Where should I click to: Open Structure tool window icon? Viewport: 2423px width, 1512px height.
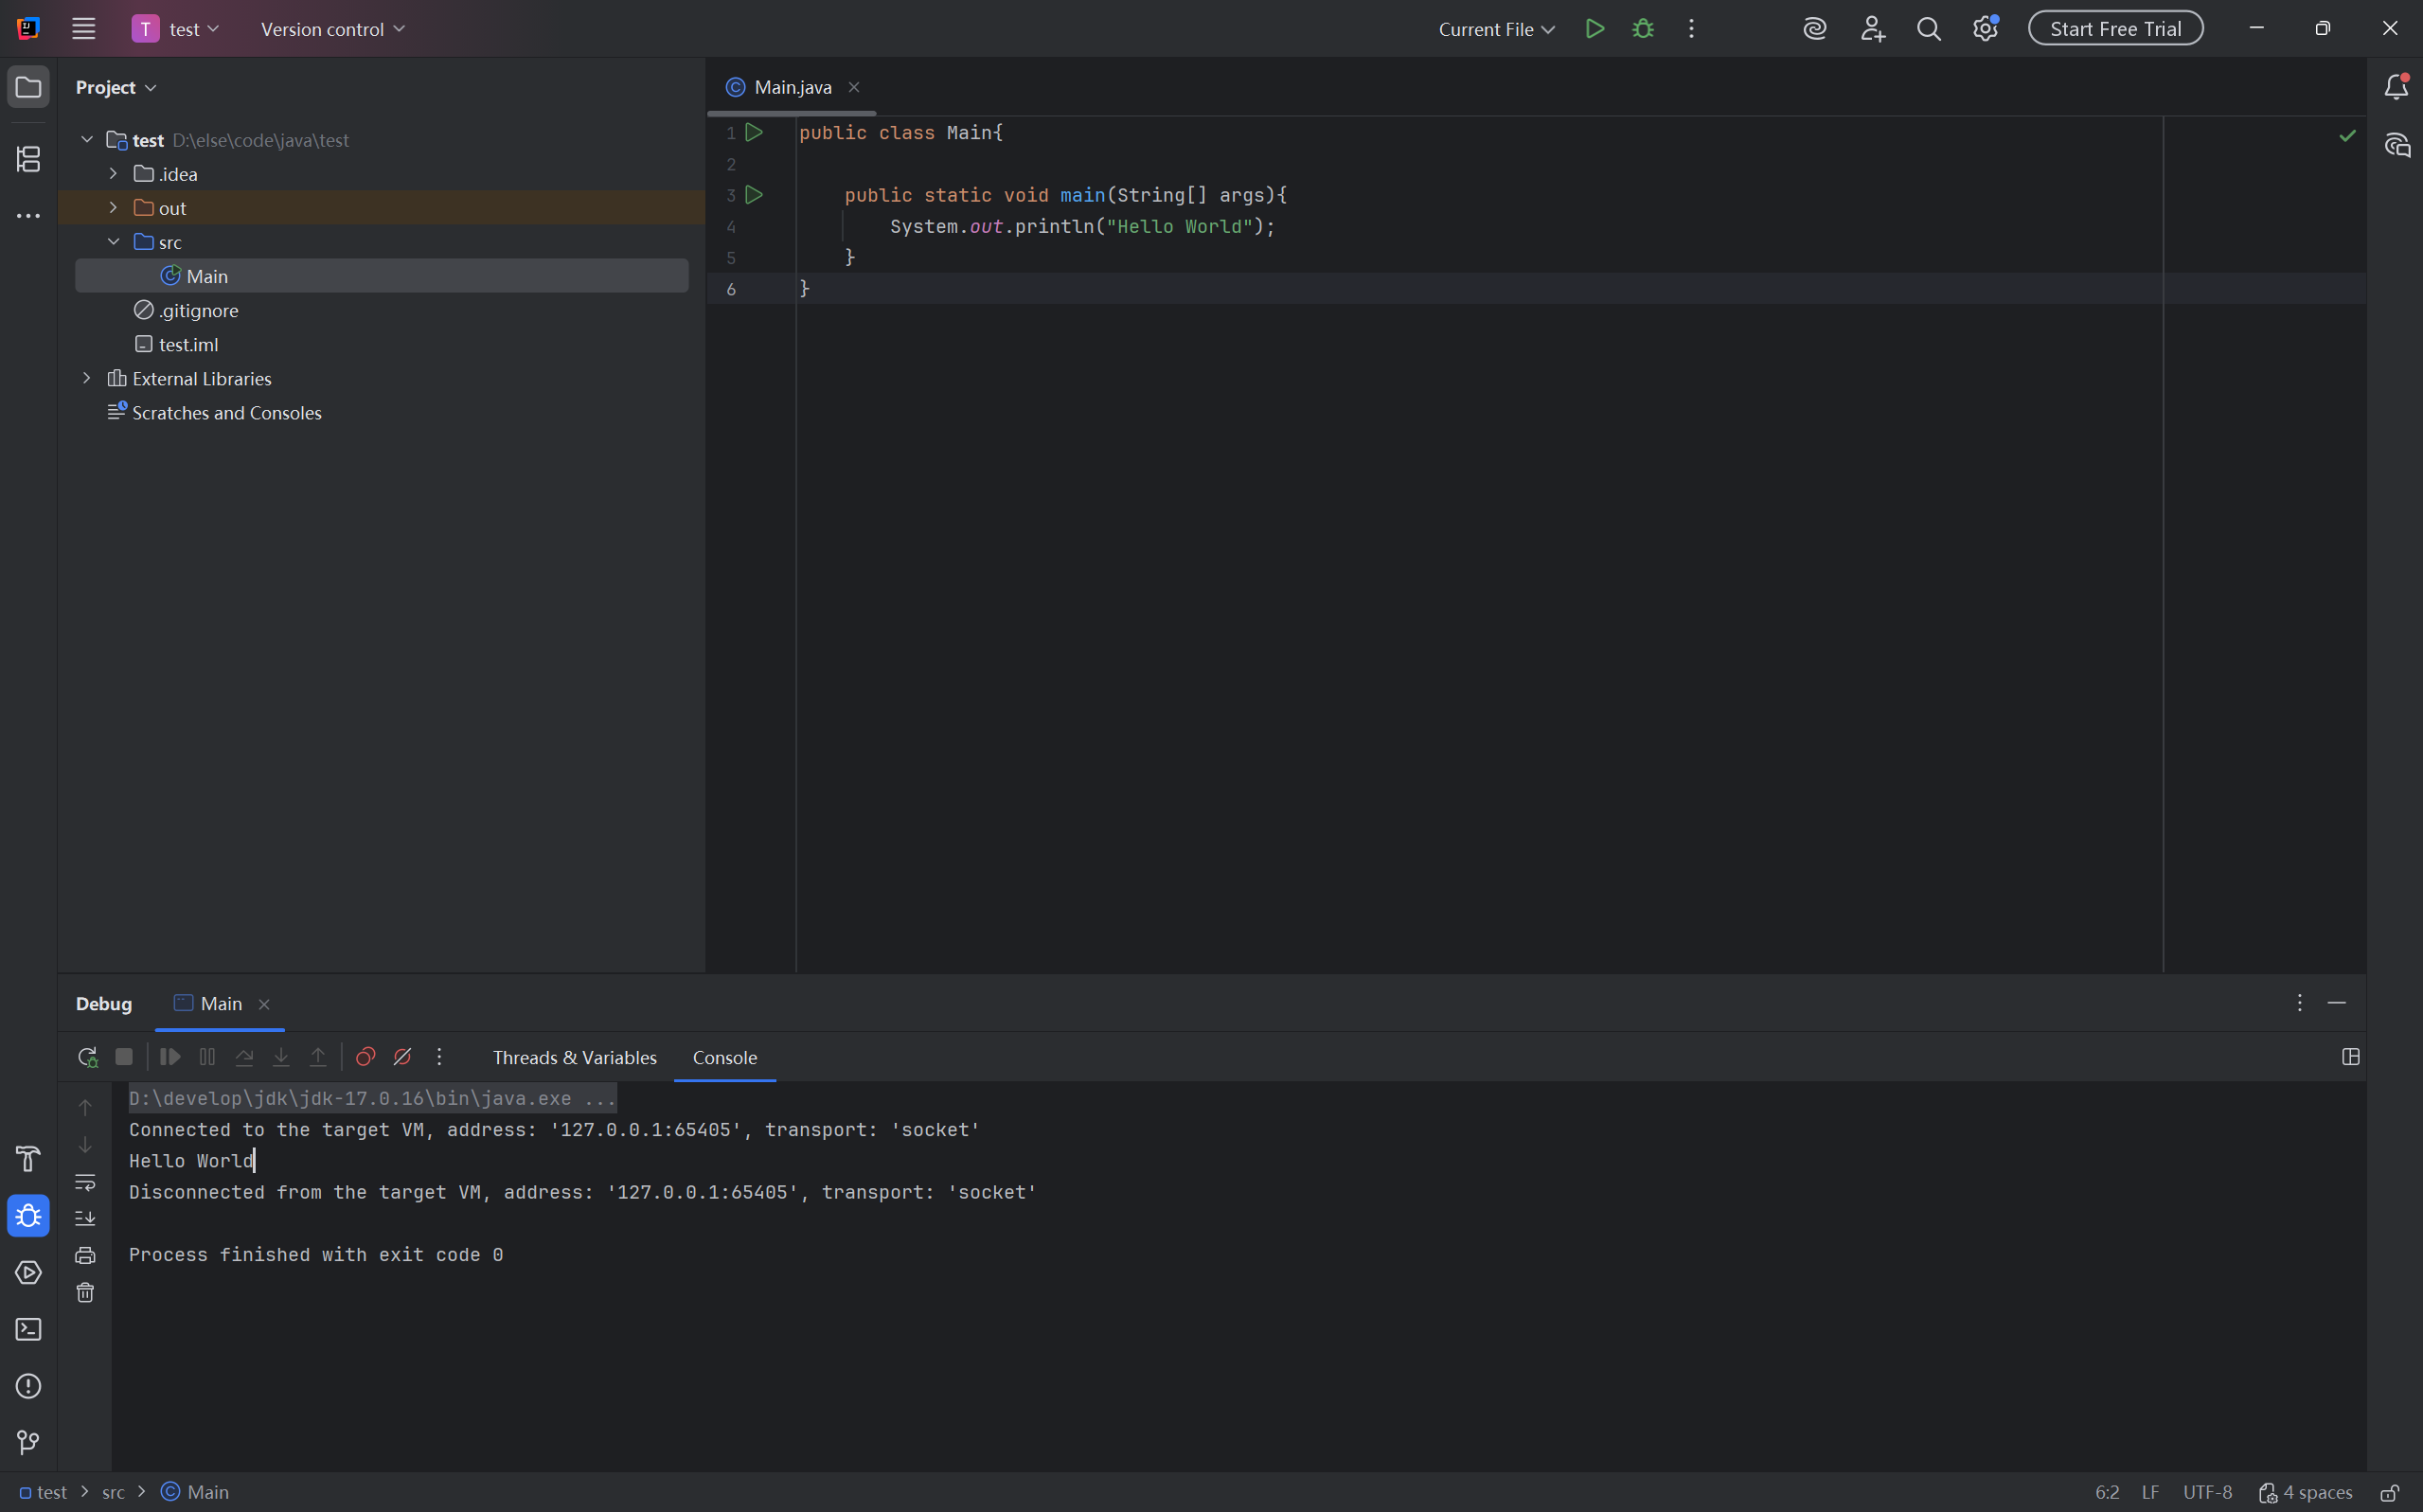tap(28, 158)
